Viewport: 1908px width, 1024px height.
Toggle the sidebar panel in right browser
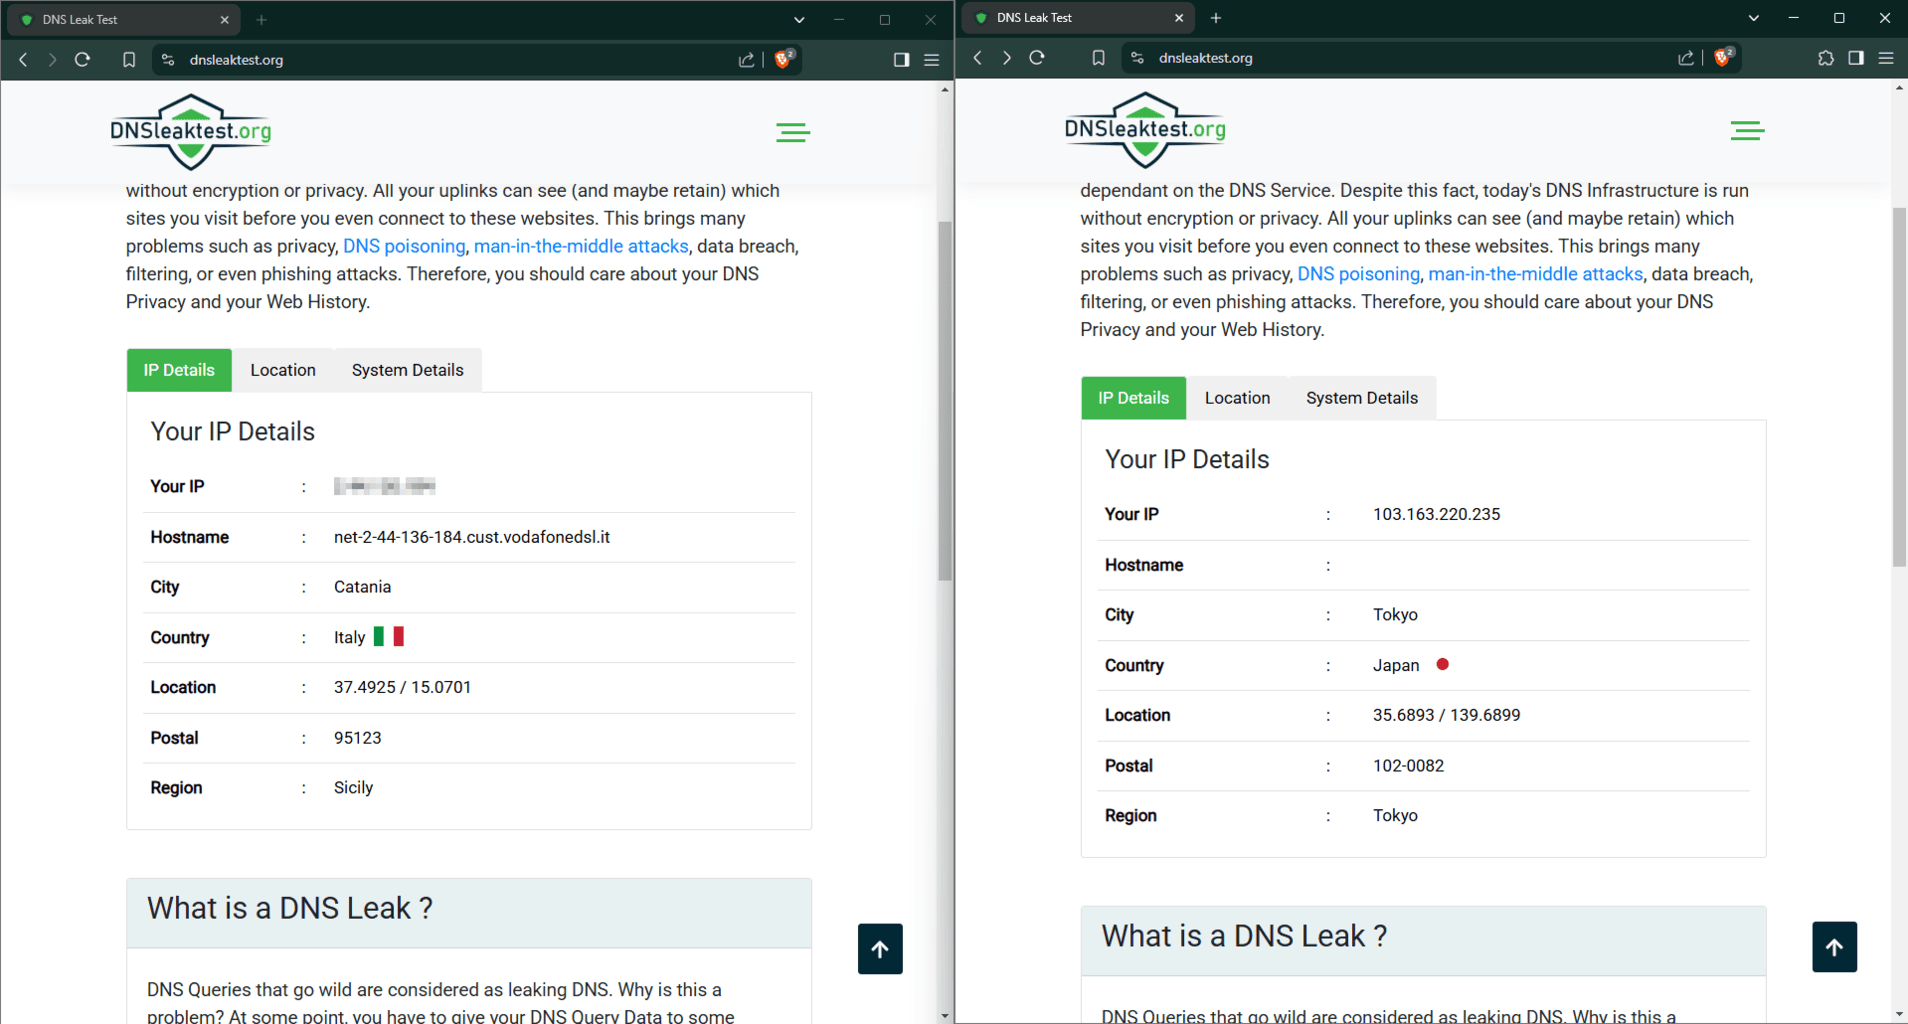(1855, 57)
